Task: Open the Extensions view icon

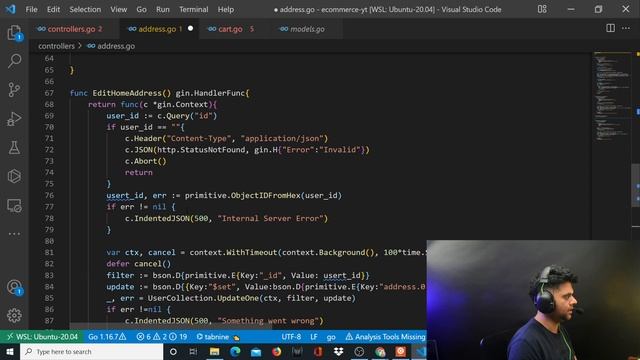Action: pyautogui.click(x=14, y=176)
